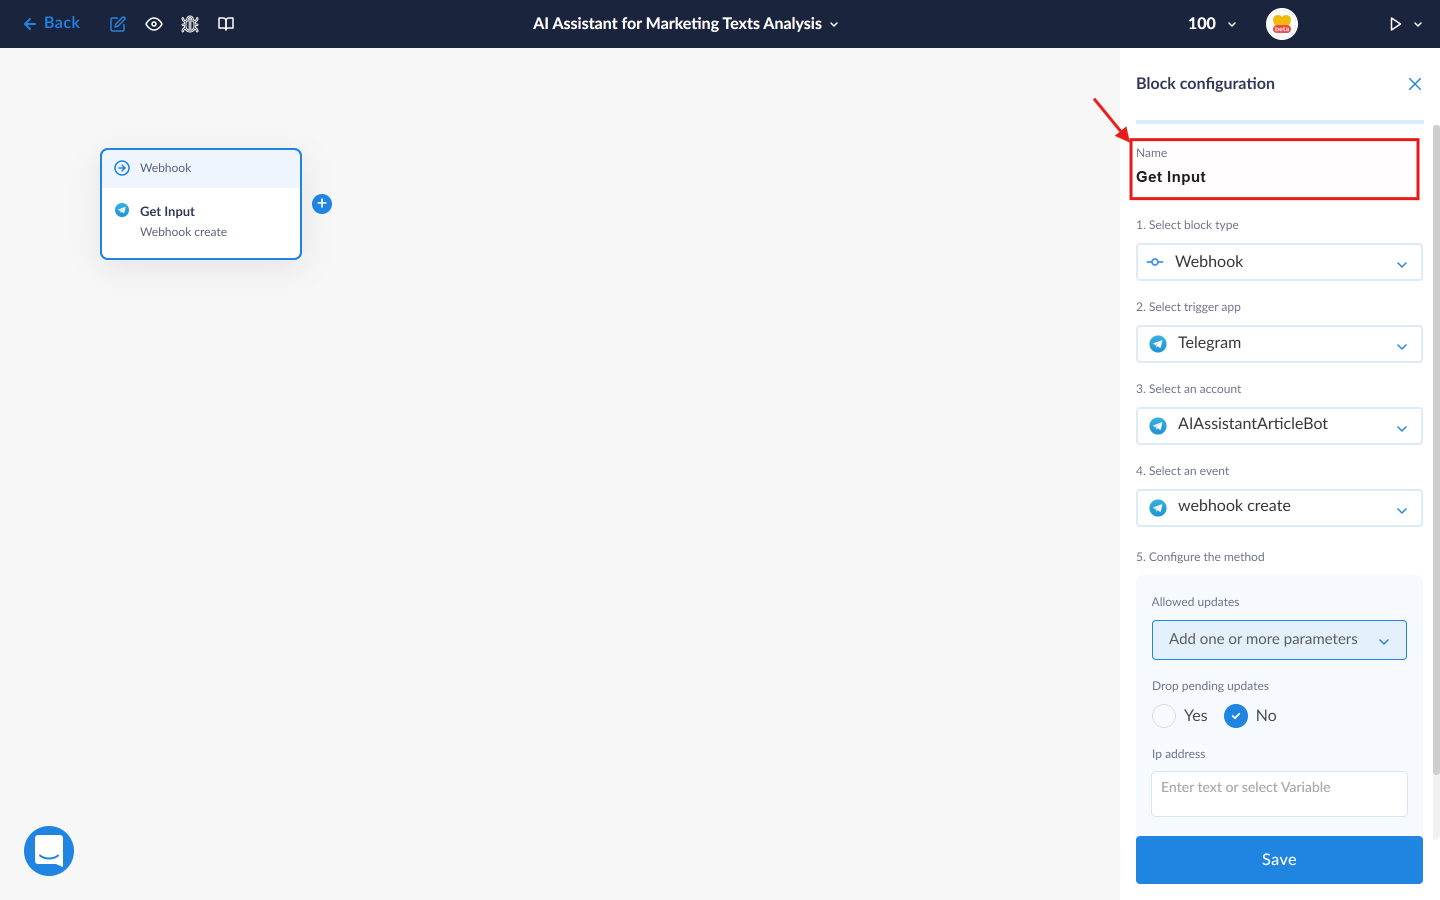Click the Block configuration heading
This screenshot has height=900, width=1440.
click(1205, 84)
